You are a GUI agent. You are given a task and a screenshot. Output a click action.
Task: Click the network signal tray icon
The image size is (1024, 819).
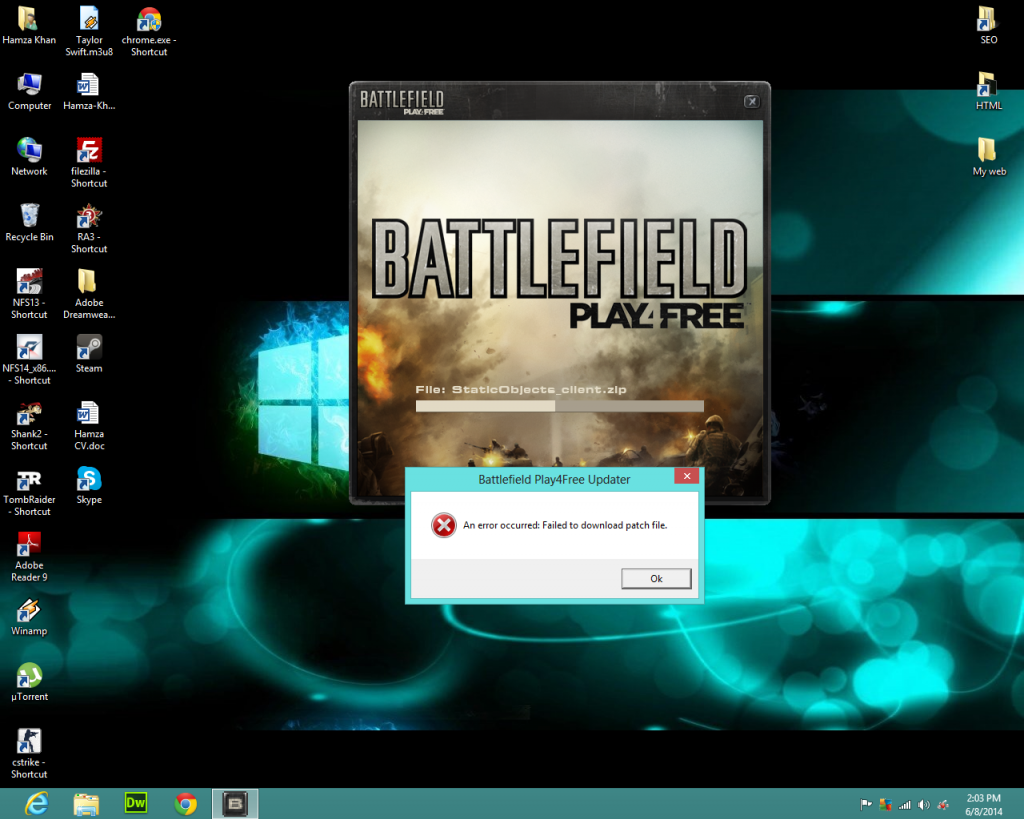904,805
